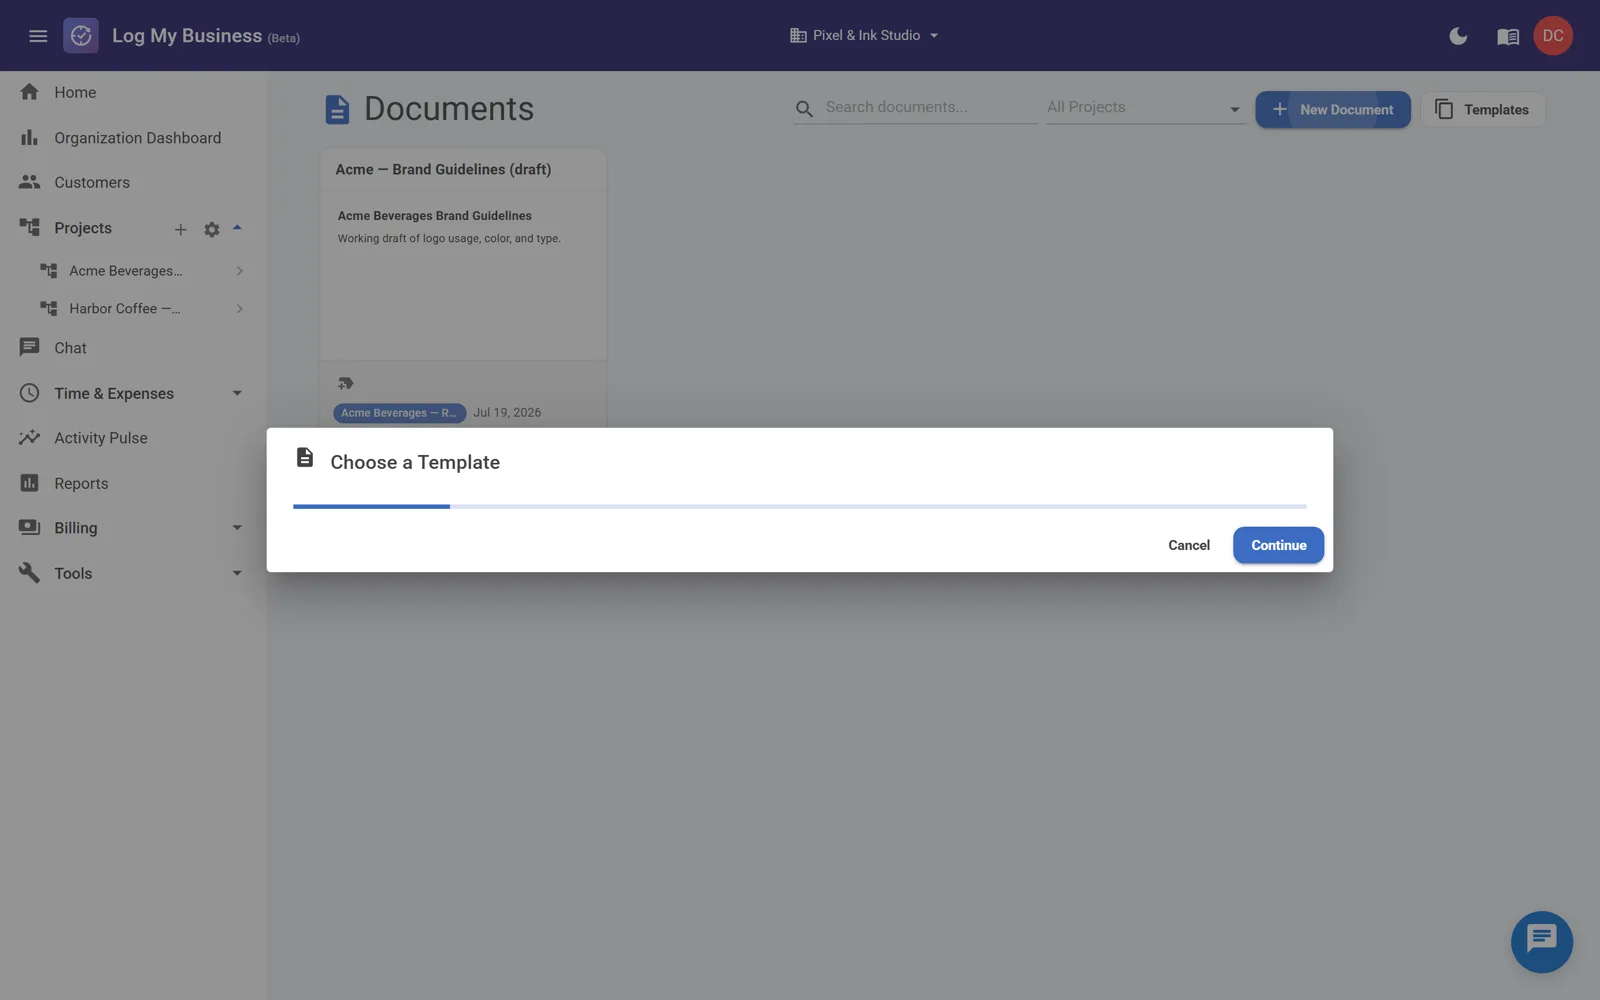Click the search magnifier icon
Image resolution: width=1600 pixels, height=1000 pixels.
pyautogui.click(x=804, y=108)
